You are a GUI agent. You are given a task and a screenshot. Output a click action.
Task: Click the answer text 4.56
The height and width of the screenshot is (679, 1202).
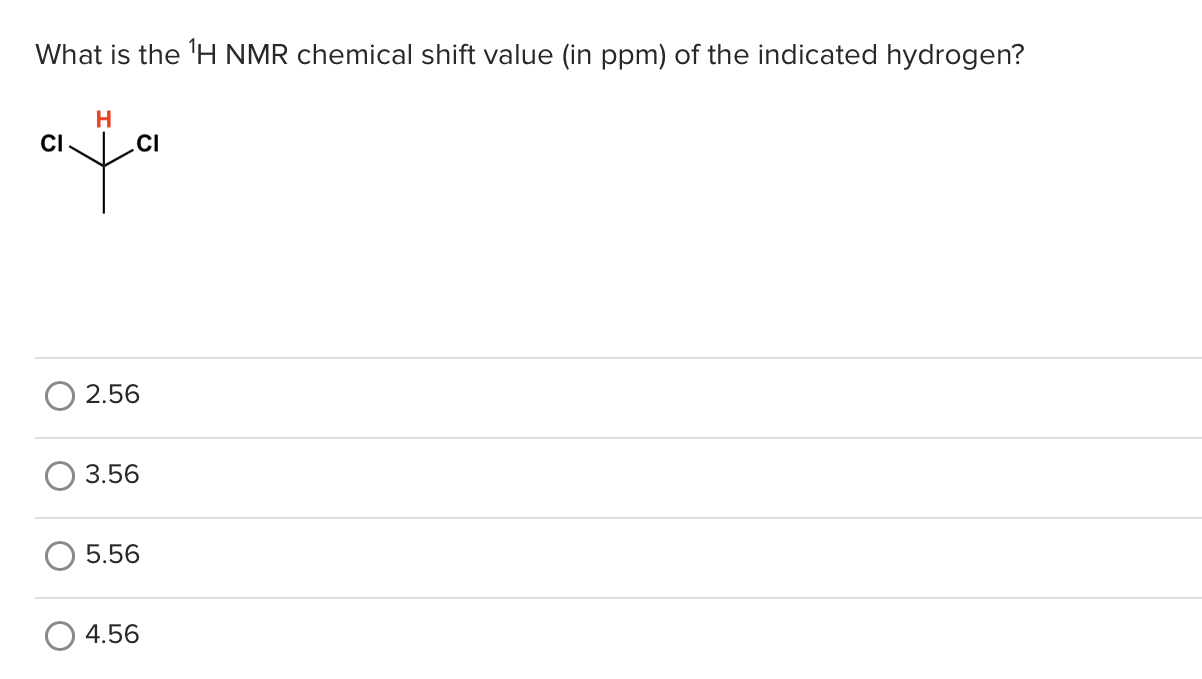[112, 635]
